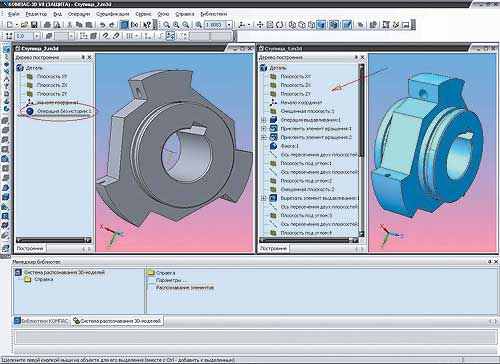Expand Приклеить элемент вращения:1 node
Image resolution: width=500 pixels, height=364 pixels.
[x=264, y=128]
